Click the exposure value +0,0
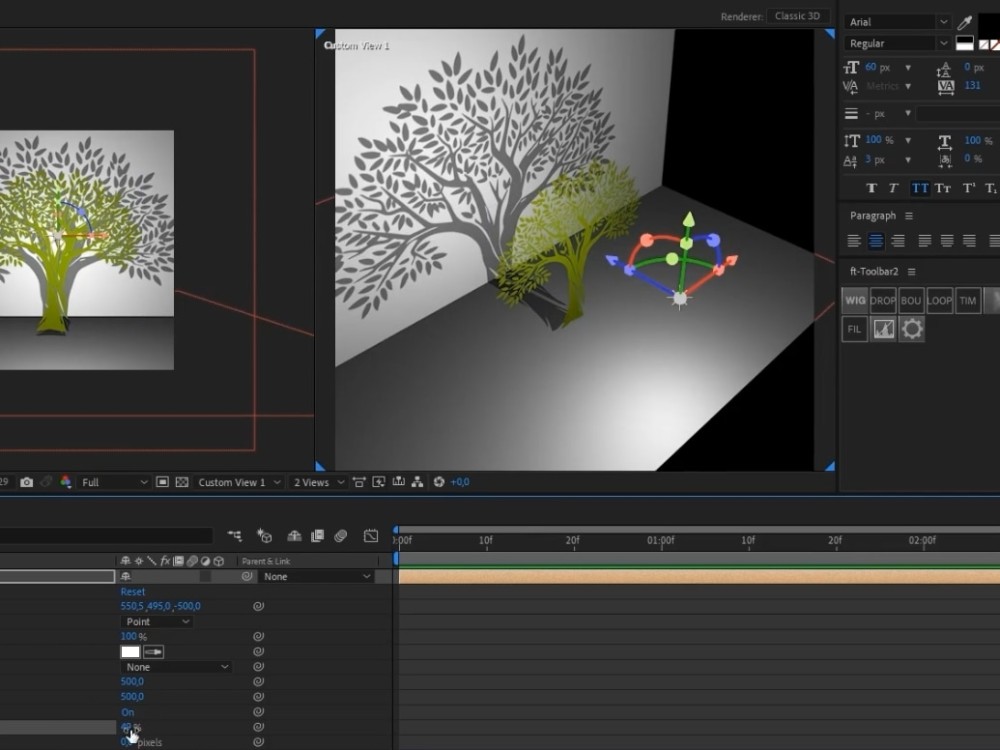 [460, 482]
